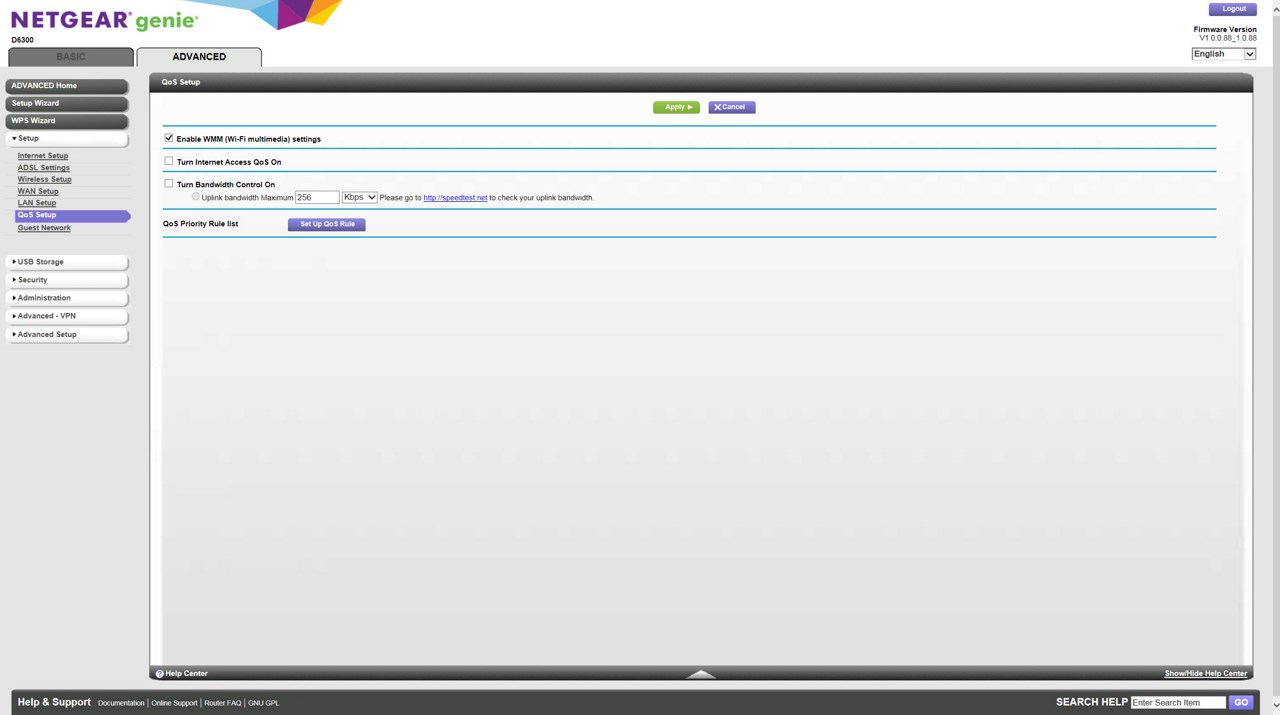Switch to the BASIC tab
The image size is (1280, 715).
[x=71, y=57]
